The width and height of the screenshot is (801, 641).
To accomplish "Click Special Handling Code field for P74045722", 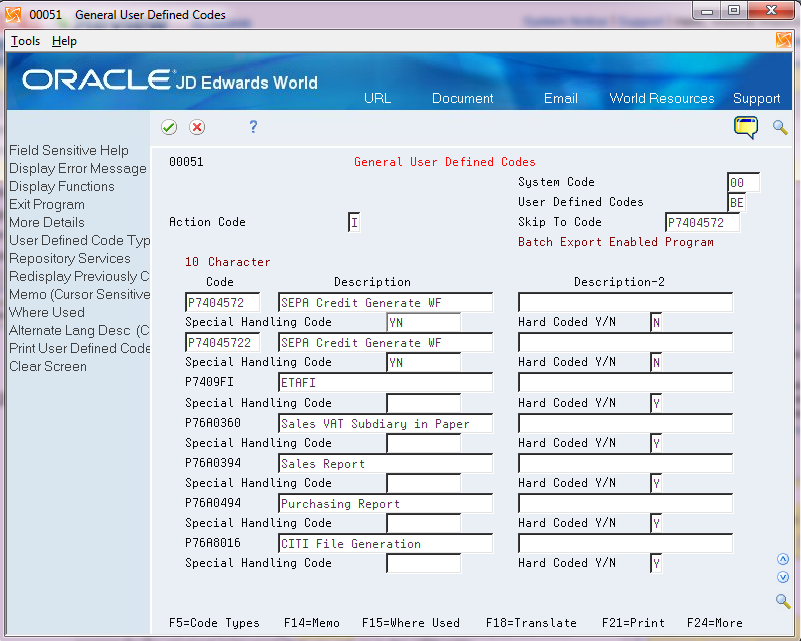I will [423, 362].
